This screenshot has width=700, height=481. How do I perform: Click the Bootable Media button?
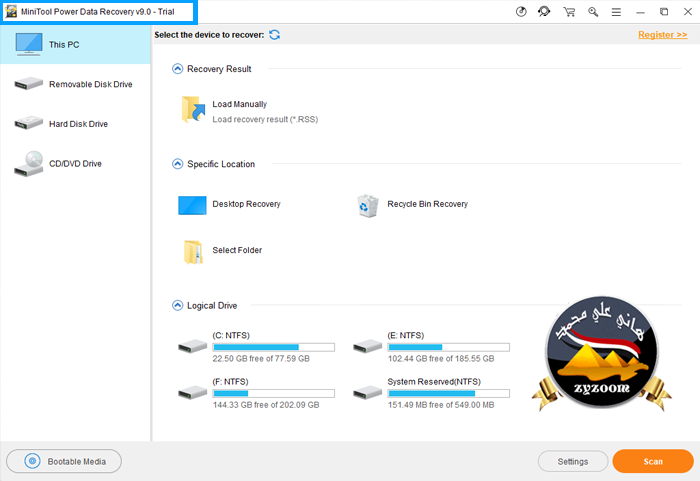click(x=64, y=461)
